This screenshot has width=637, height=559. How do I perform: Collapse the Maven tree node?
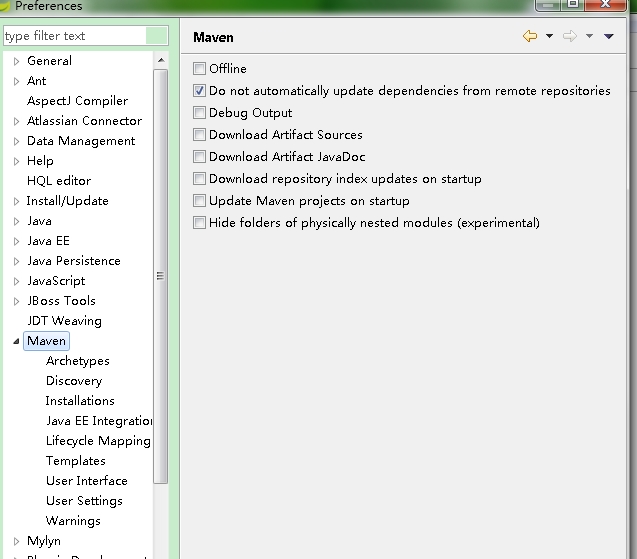(16, 341)
